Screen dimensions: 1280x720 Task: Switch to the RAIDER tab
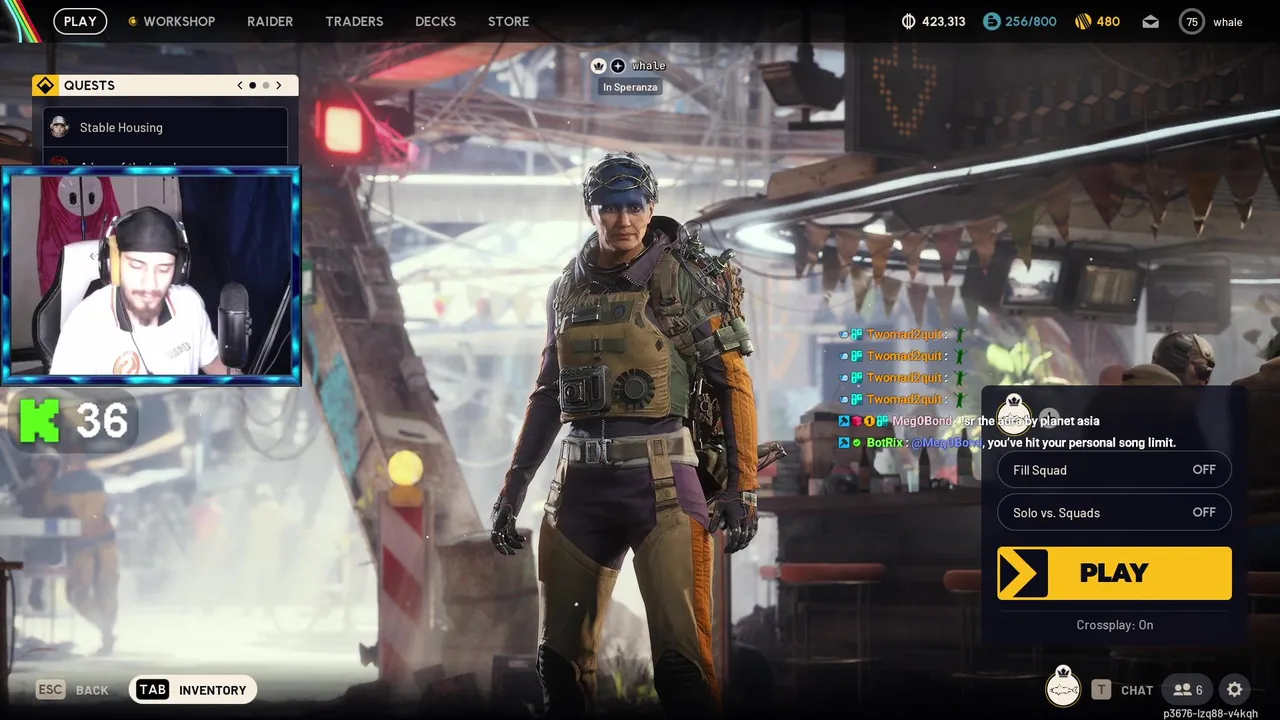(x=270, y=21)
